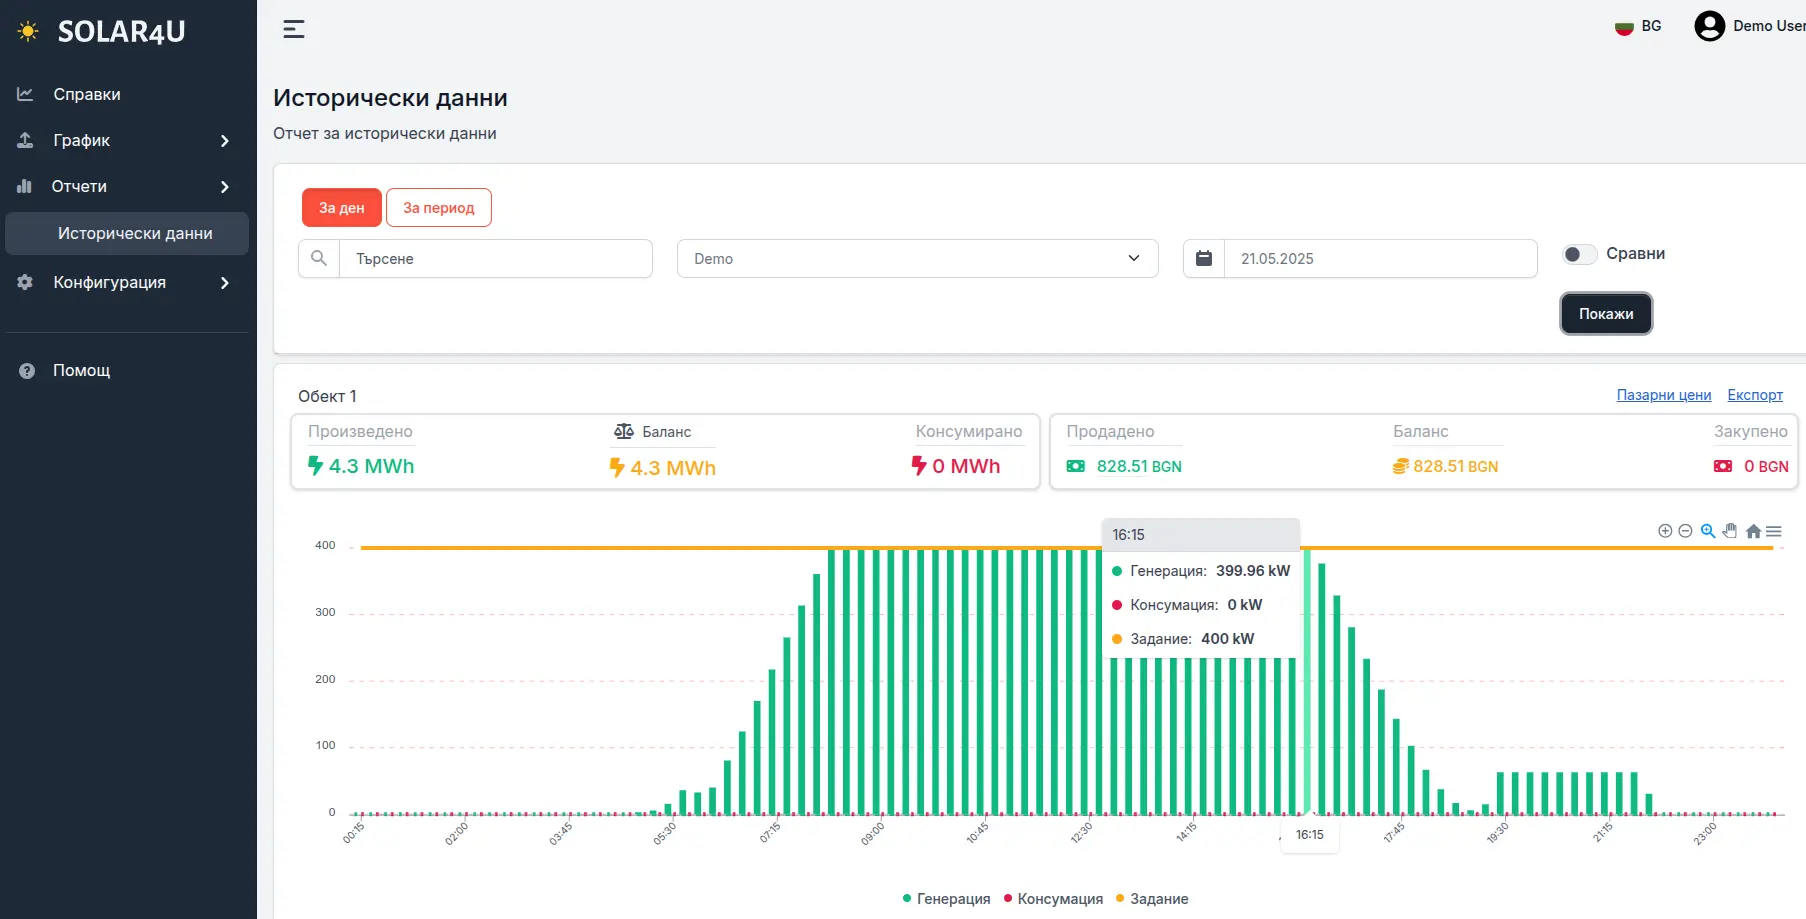Enable the chart panning hand tool
Image resolution: width=1806 pixels, height=919 pixels.
pyautogui.click(x=1730, y=531)
